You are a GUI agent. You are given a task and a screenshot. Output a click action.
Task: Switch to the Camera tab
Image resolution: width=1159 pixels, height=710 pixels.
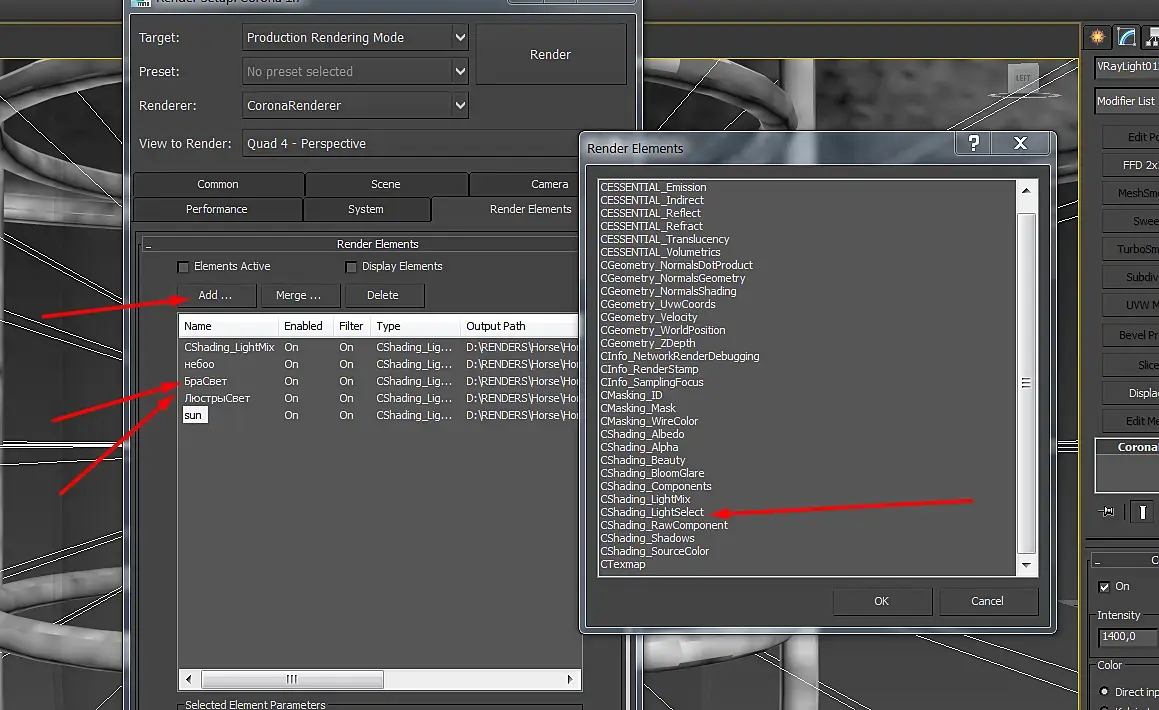click(549, 184)
